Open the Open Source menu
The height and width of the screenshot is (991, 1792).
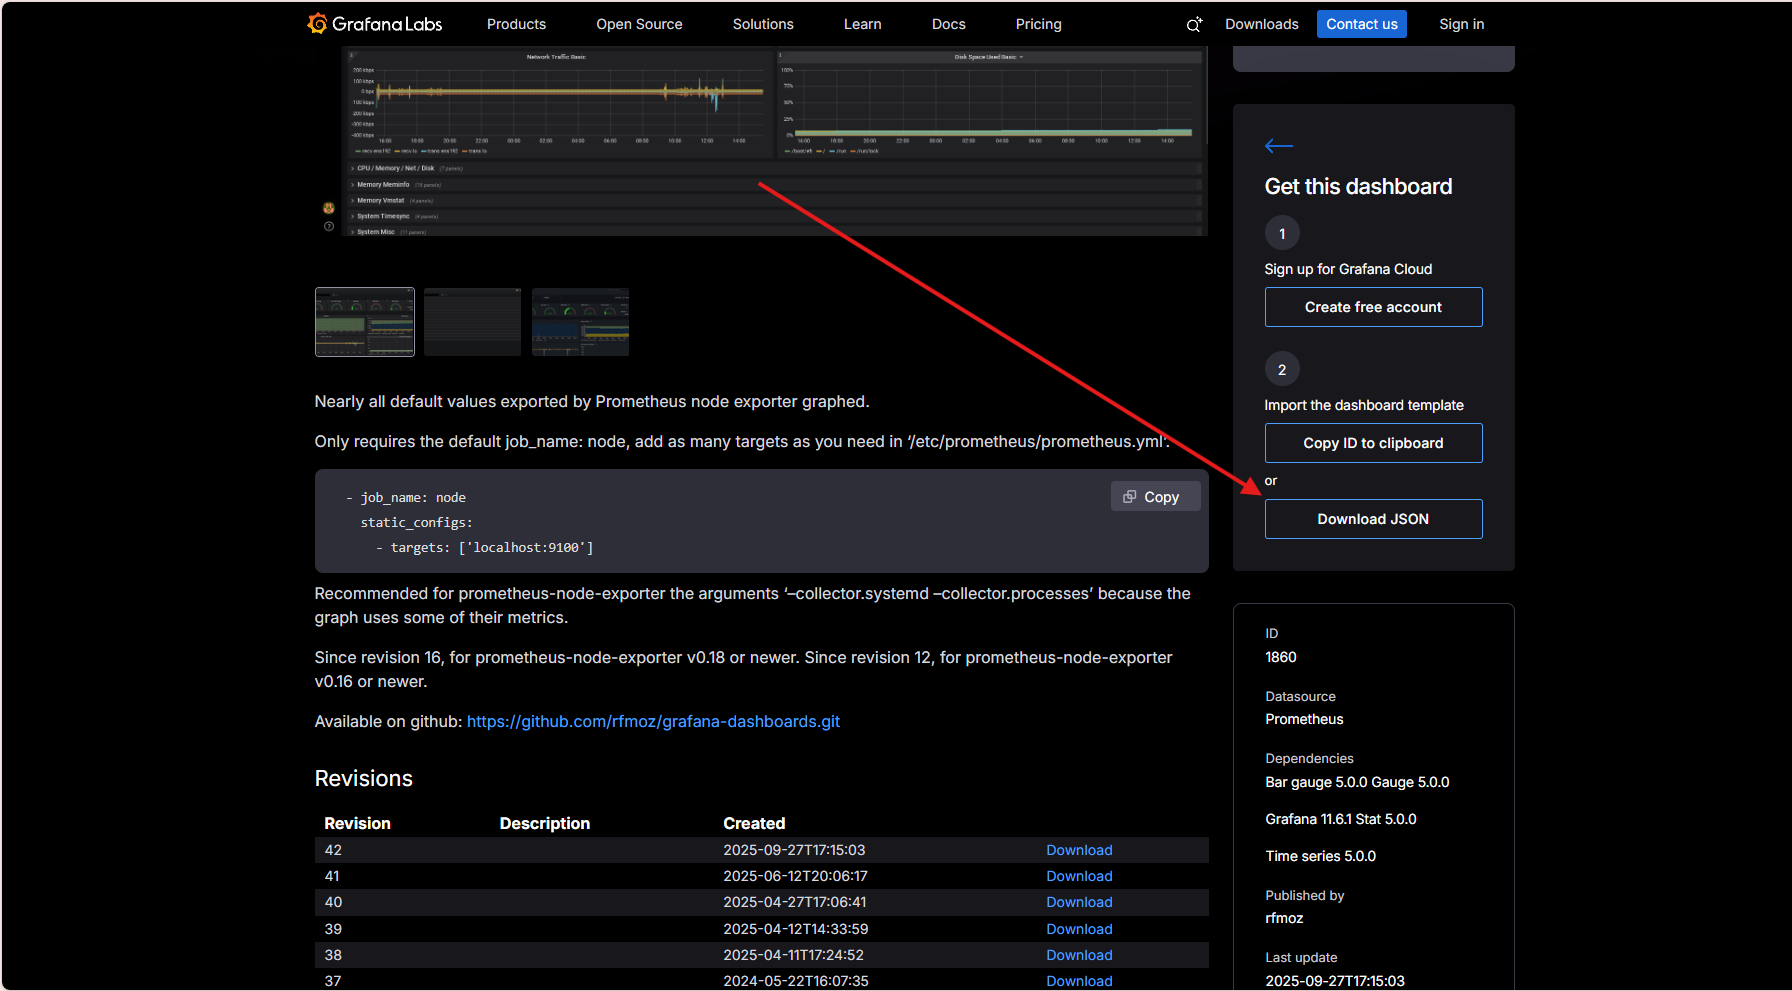(639, 24)
